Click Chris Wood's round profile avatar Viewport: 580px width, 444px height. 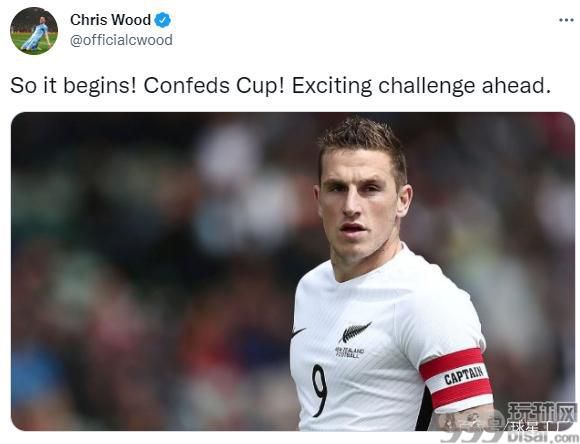pos(34,31)
